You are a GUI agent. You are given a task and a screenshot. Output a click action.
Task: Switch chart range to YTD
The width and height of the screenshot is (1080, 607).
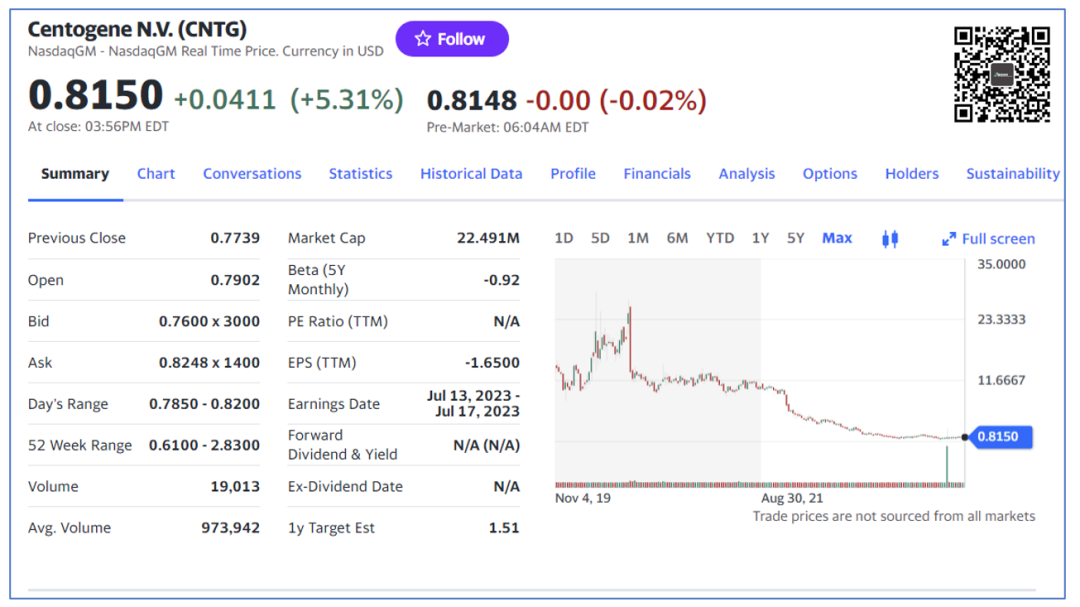(720, 238)
